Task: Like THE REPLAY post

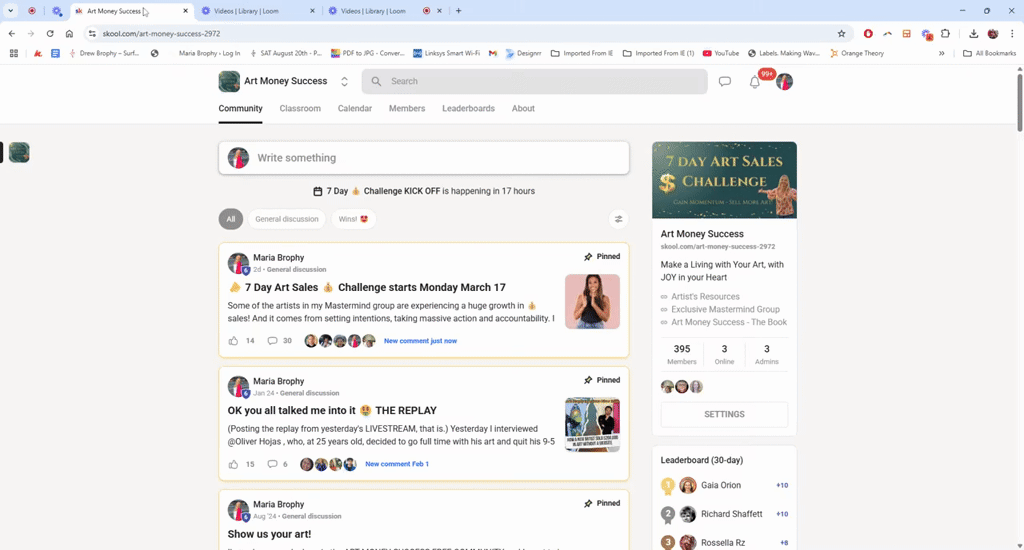Action: coord(233,464)
